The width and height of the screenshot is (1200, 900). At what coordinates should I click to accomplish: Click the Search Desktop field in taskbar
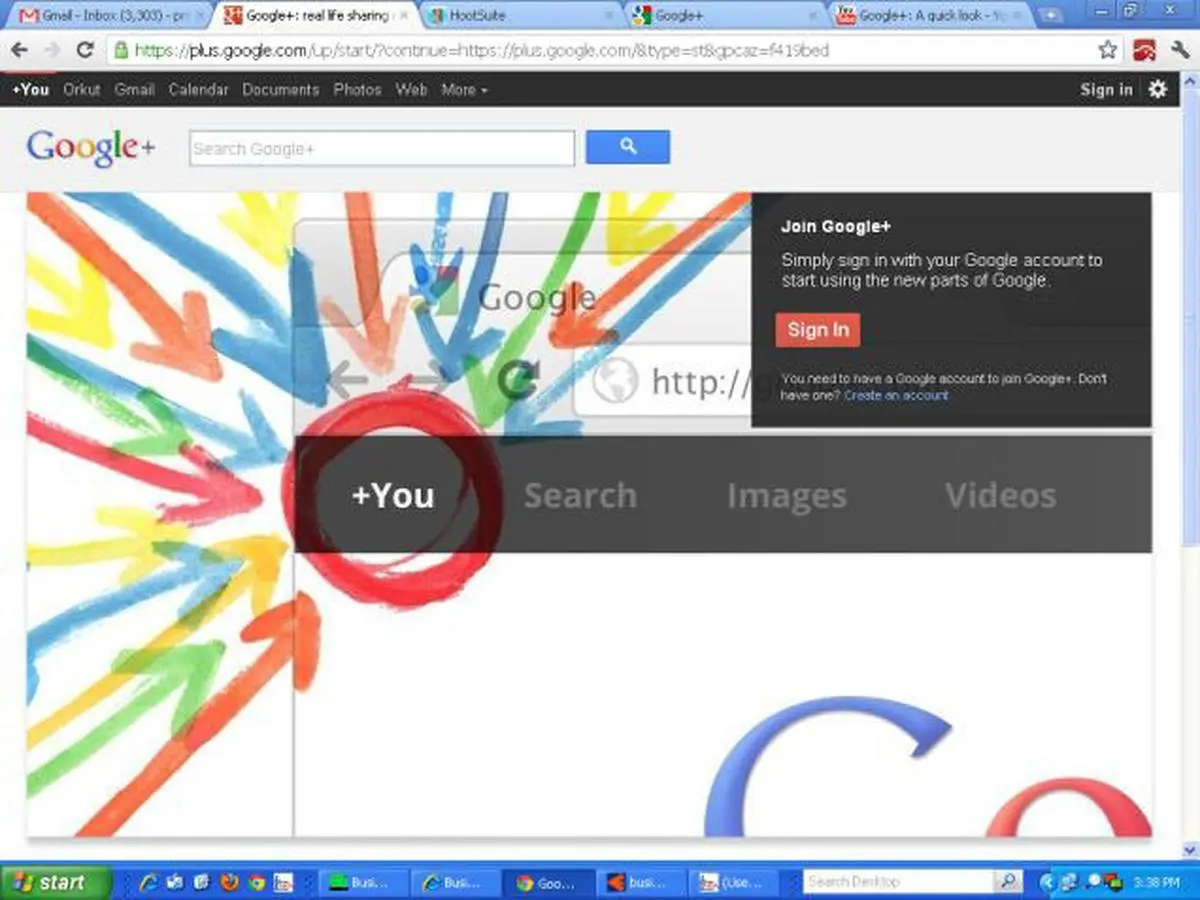pos(899,882)
